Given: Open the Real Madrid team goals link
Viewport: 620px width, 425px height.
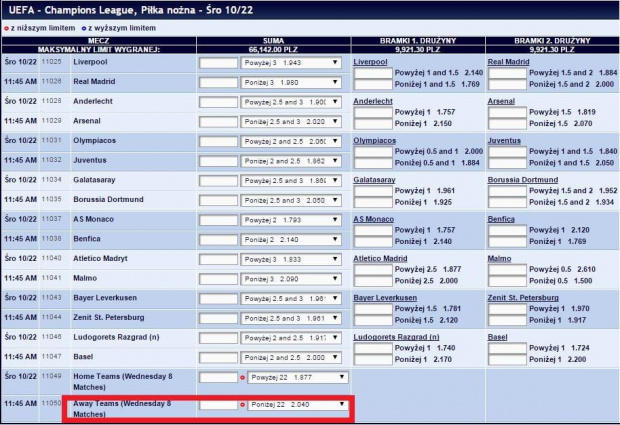Looking at the screenshot, I should (x=508, y=62).
